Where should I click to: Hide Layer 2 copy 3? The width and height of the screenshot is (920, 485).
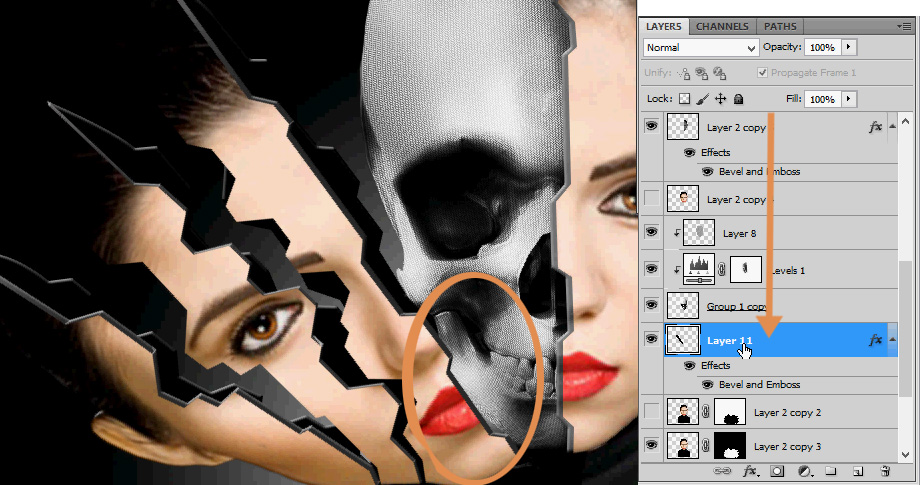651,445
